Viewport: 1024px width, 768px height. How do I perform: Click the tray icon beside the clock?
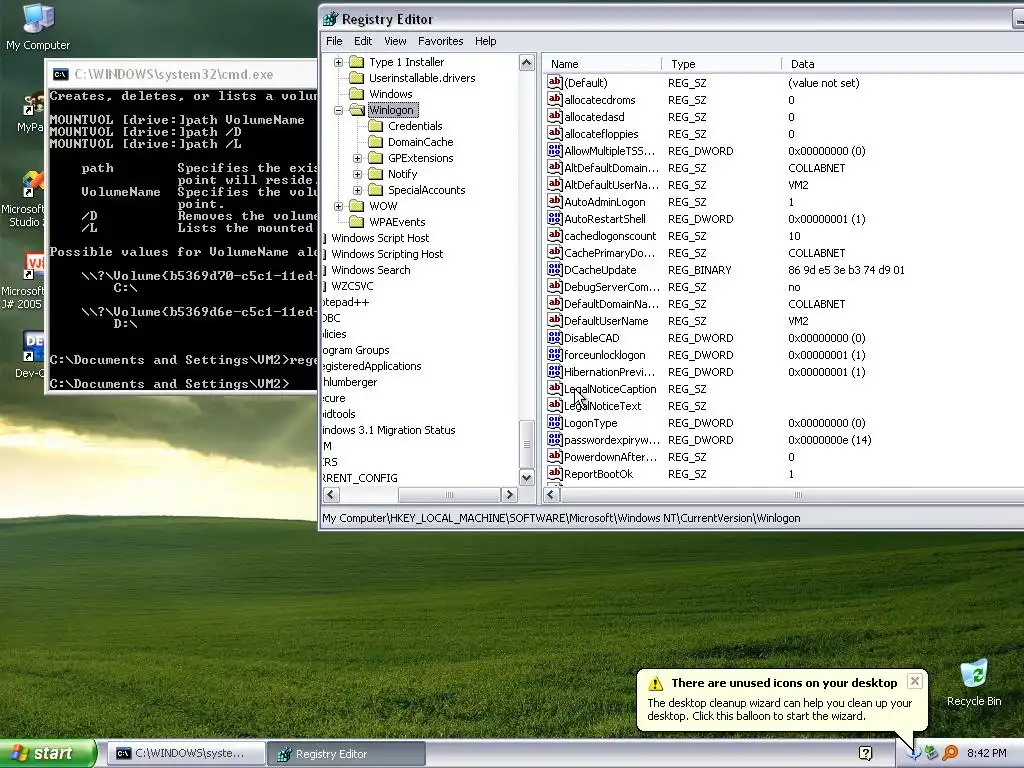click(x=950, y=753)
